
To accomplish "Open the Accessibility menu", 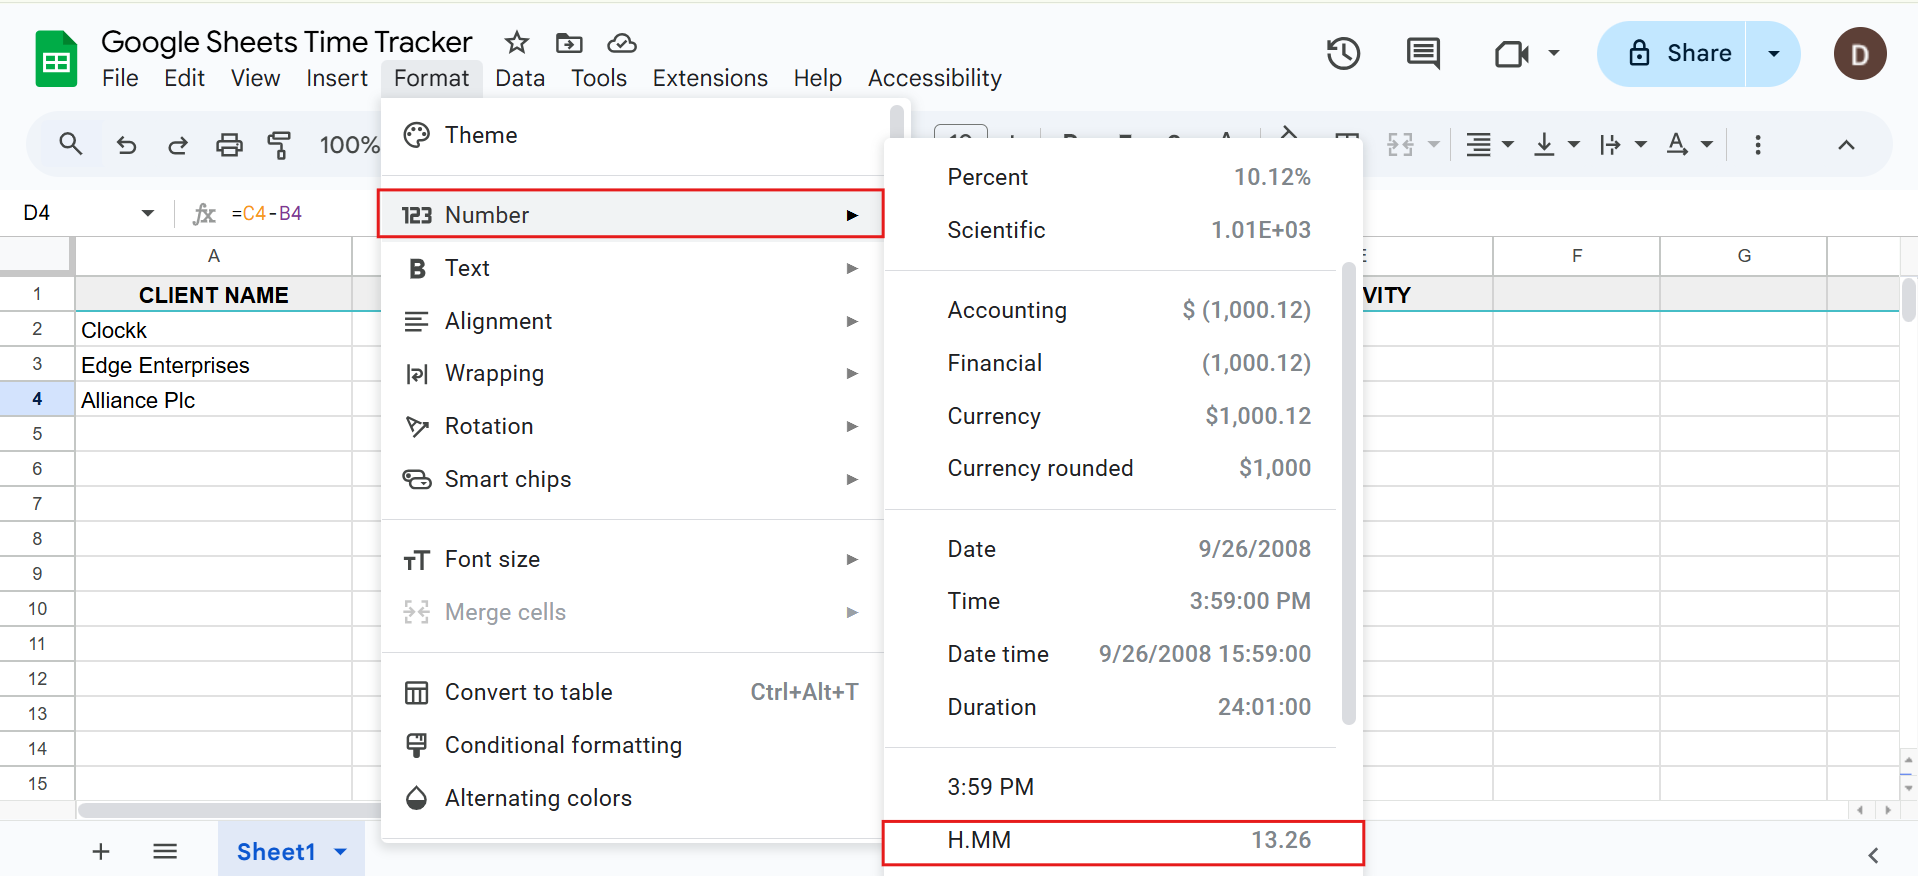I will click(935, 78).
